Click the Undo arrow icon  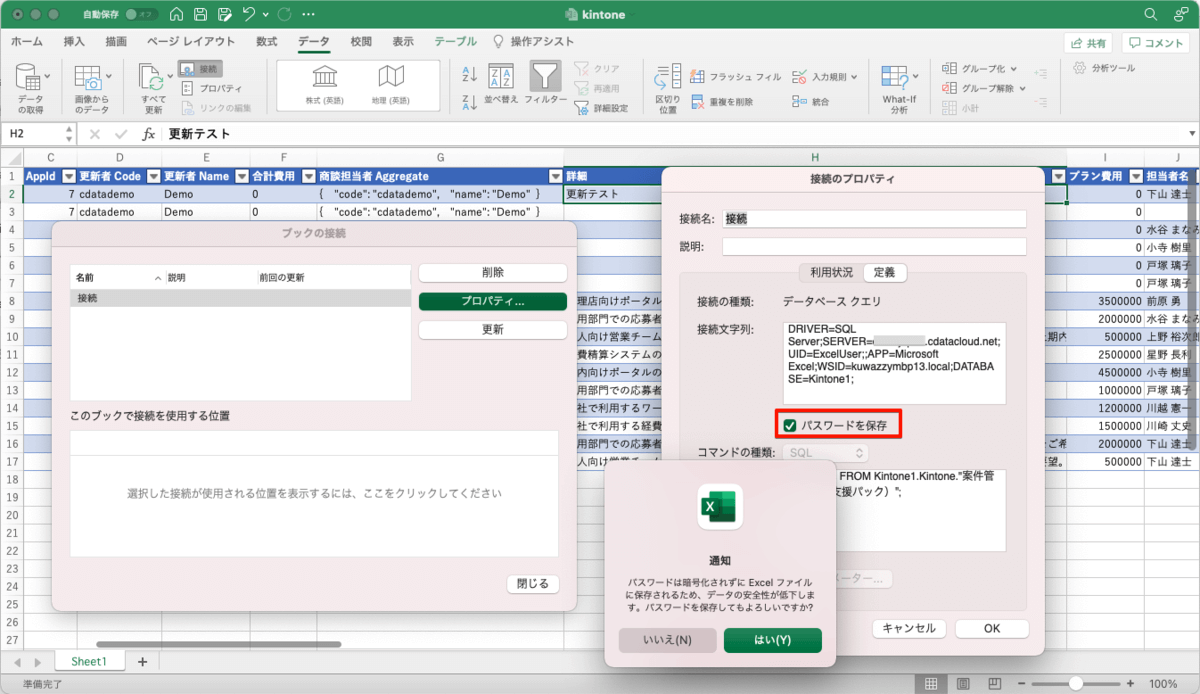pyautogui.click(x=248, y=15)
